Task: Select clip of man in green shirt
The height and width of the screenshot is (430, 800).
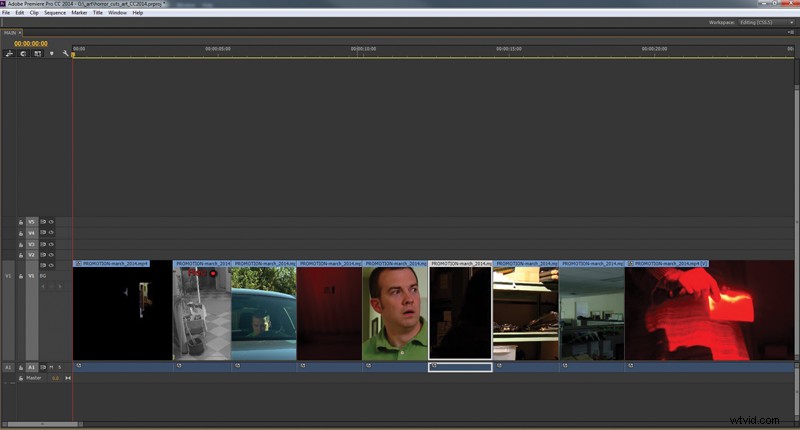Action: click(395, 310)
